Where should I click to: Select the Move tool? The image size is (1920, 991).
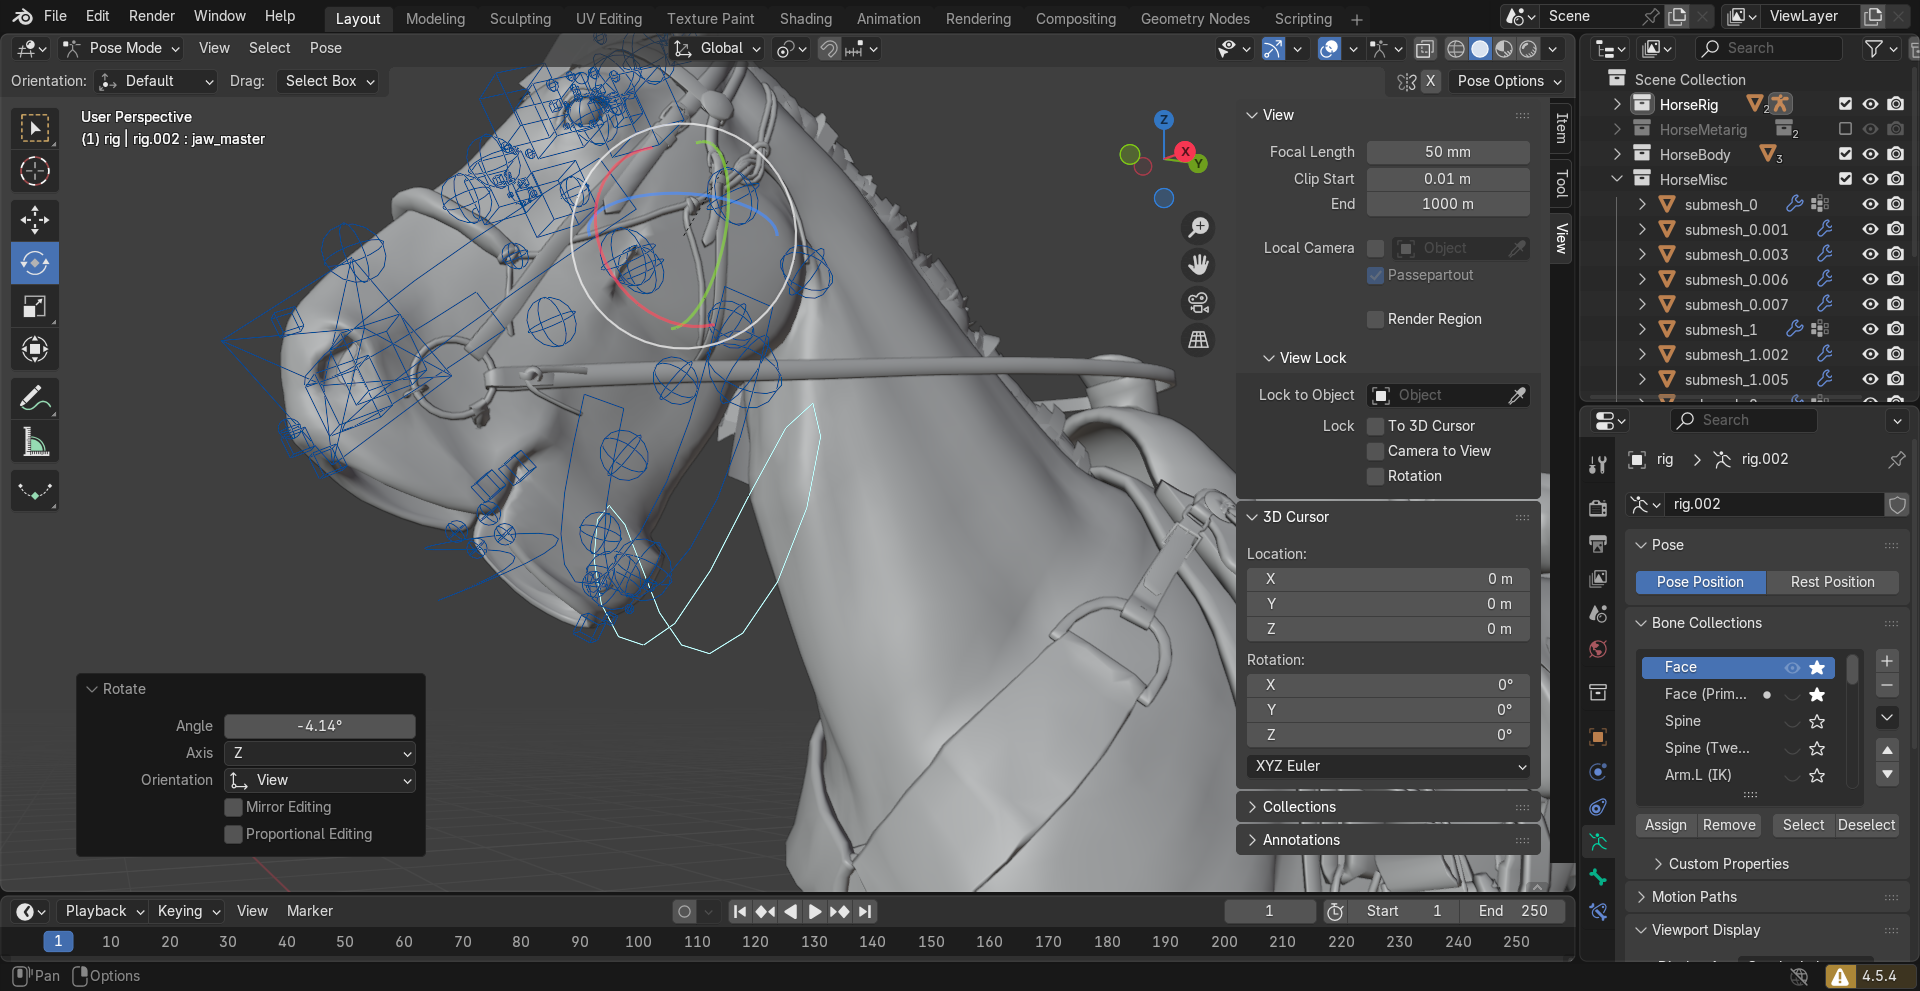[35, 220]
